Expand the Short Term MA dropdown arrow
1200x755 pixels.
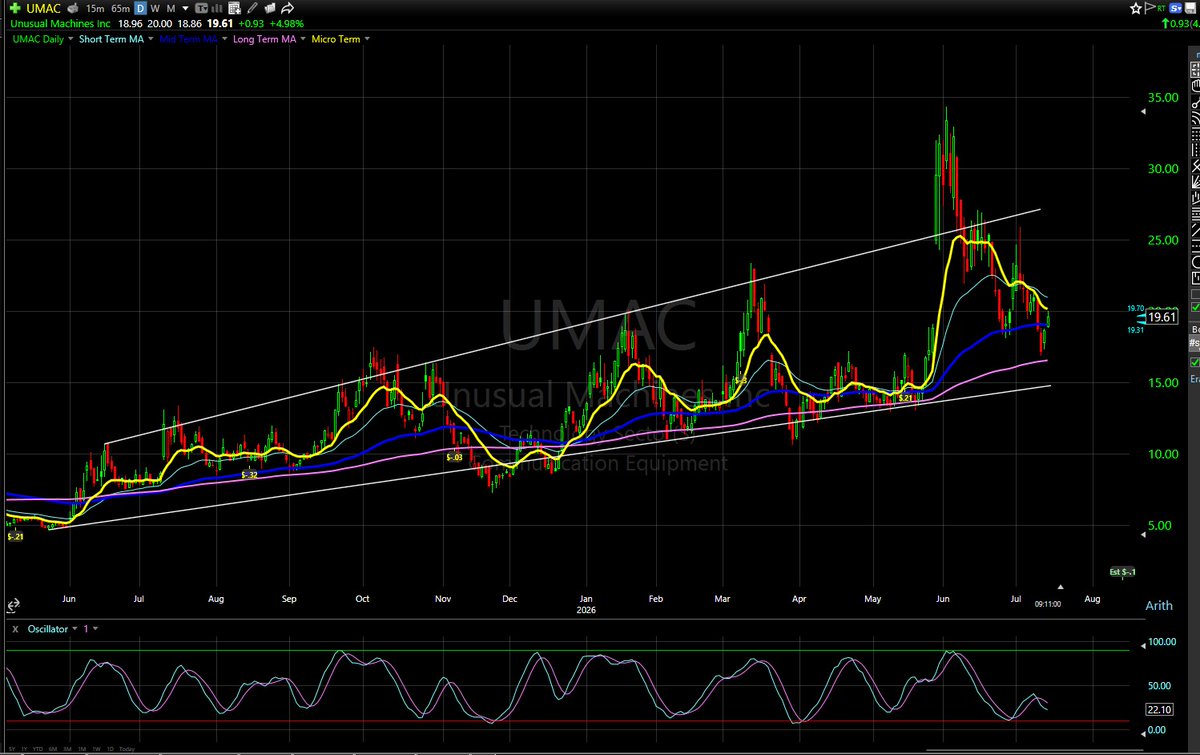click(150, 39)
